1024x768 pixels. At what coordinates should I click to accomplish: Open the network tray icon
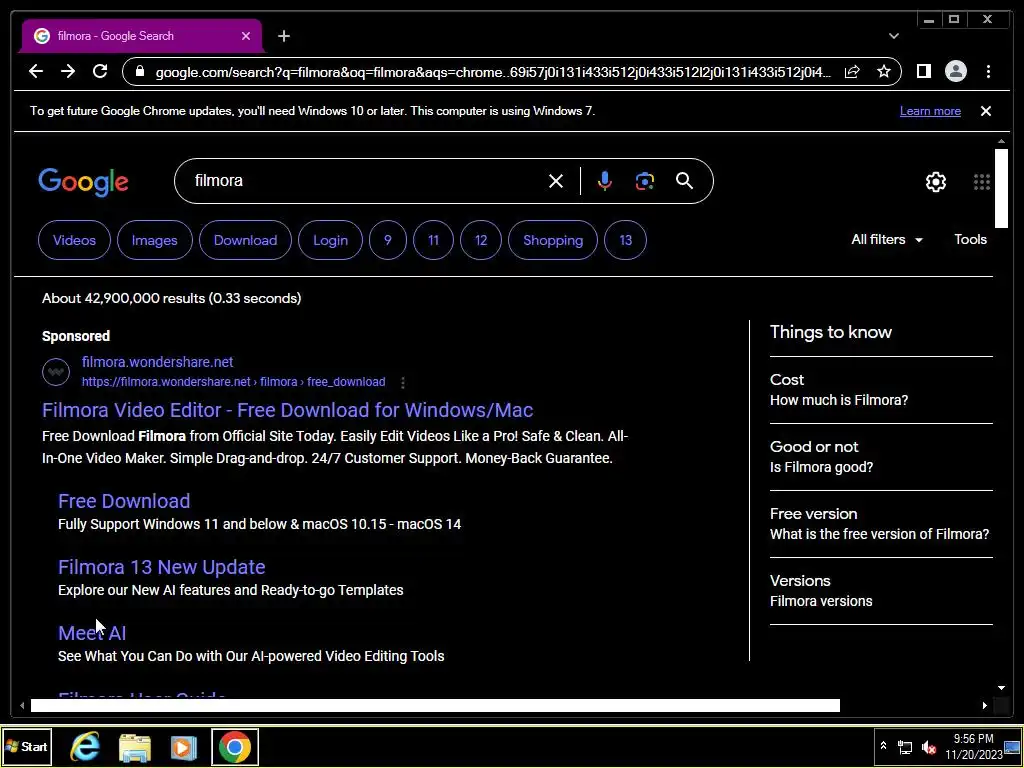(905, 746)
